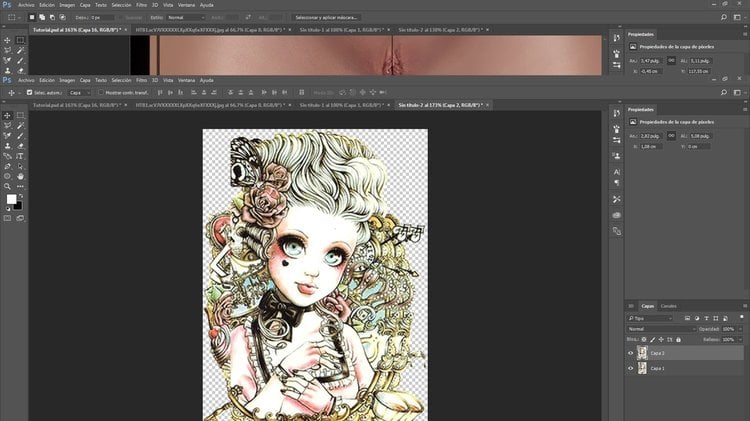Select Rectangular Marquee tool in front window toolbox
This screenshot has width=750, height=421.
coord(20,115)
